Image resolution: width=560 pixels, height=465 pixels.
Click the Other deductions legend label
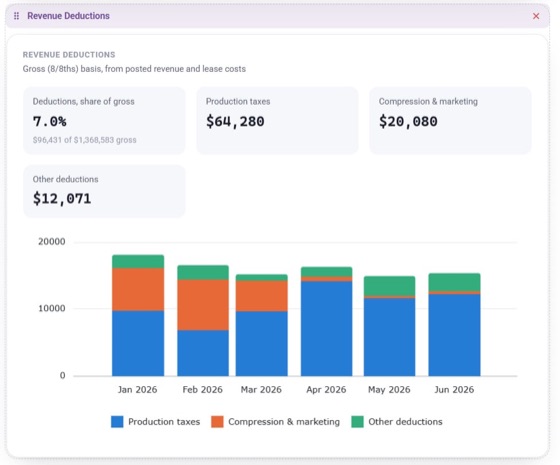[x=405, y=422]
